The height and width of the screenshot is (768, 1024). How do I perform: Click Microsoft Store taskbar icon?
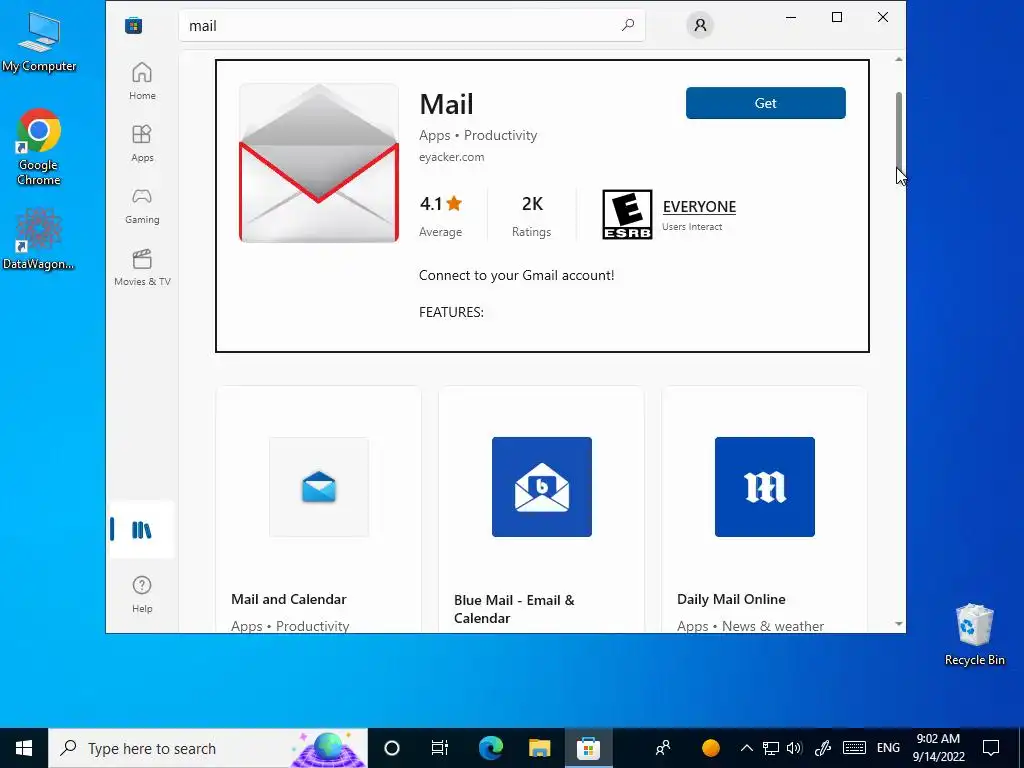(588, 748)
